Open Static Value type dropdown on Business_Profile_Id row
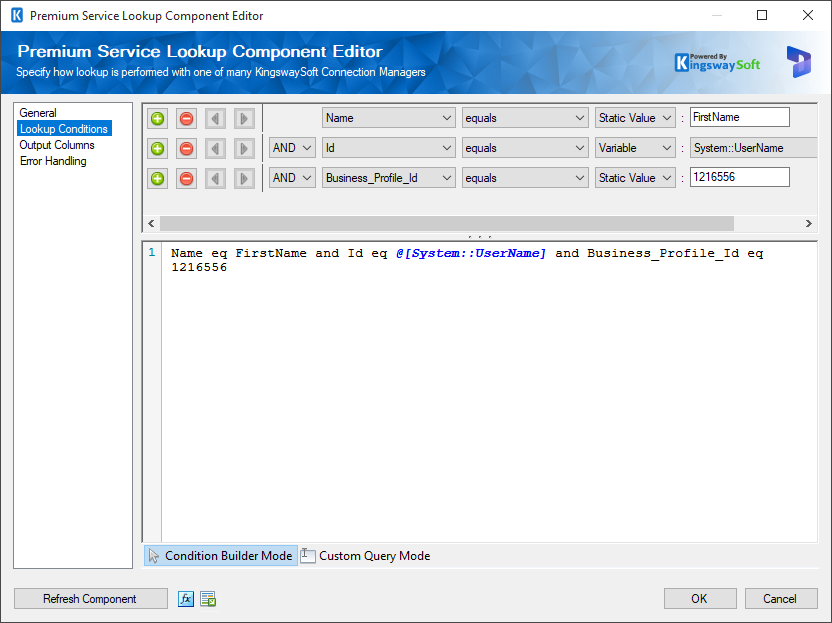 pyautogui.click(x=635, y=178)
